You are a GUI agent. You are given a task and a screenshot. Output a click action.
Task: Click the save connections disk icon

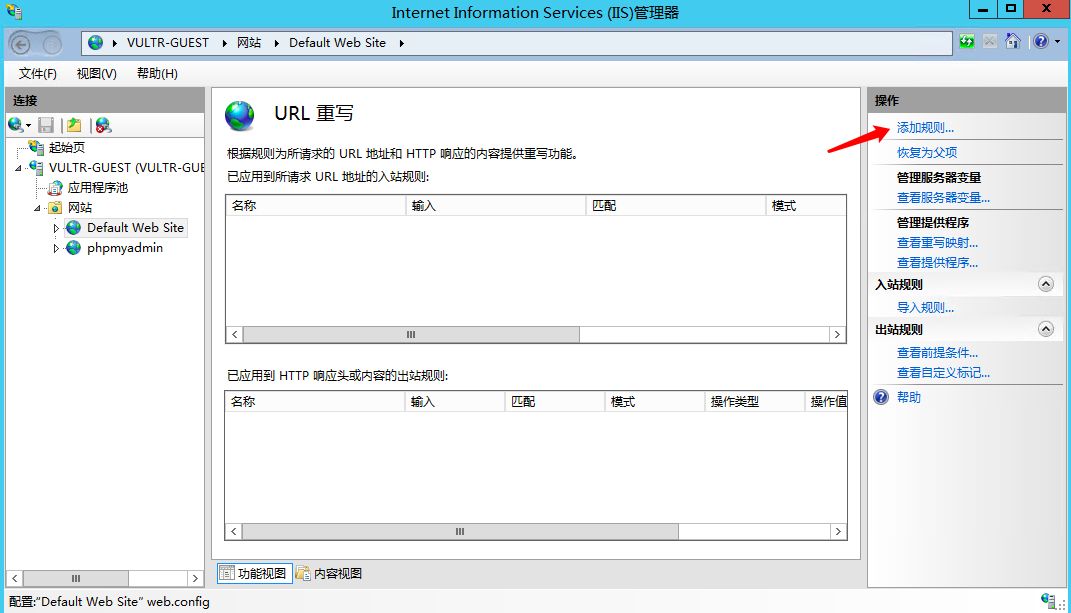[46, 125]
